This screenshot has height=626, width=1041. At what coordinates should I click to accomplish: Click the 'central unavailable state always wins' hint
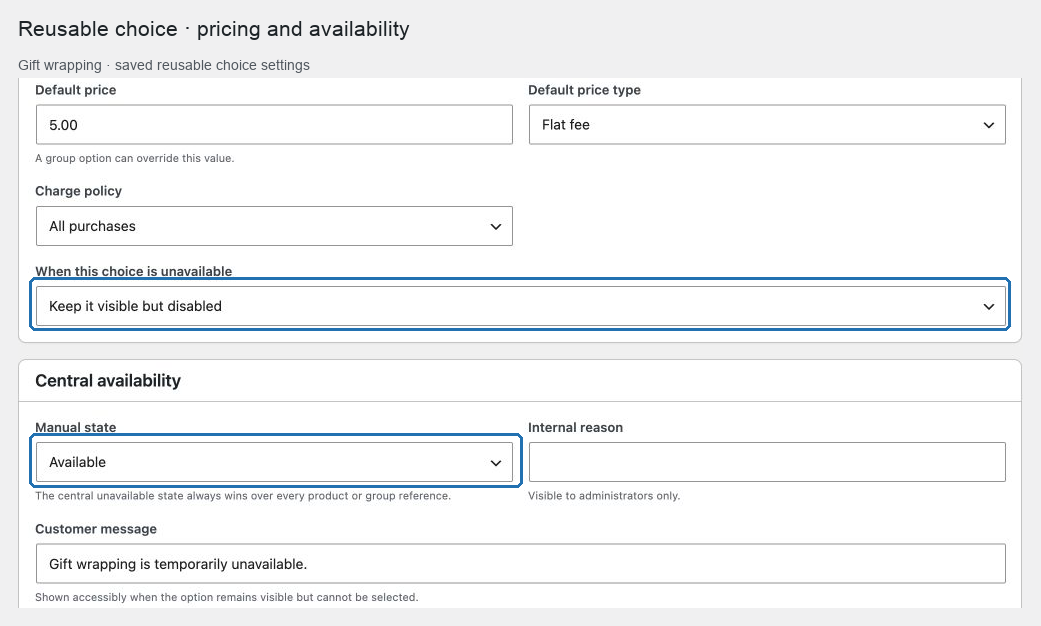click(243, 496)
